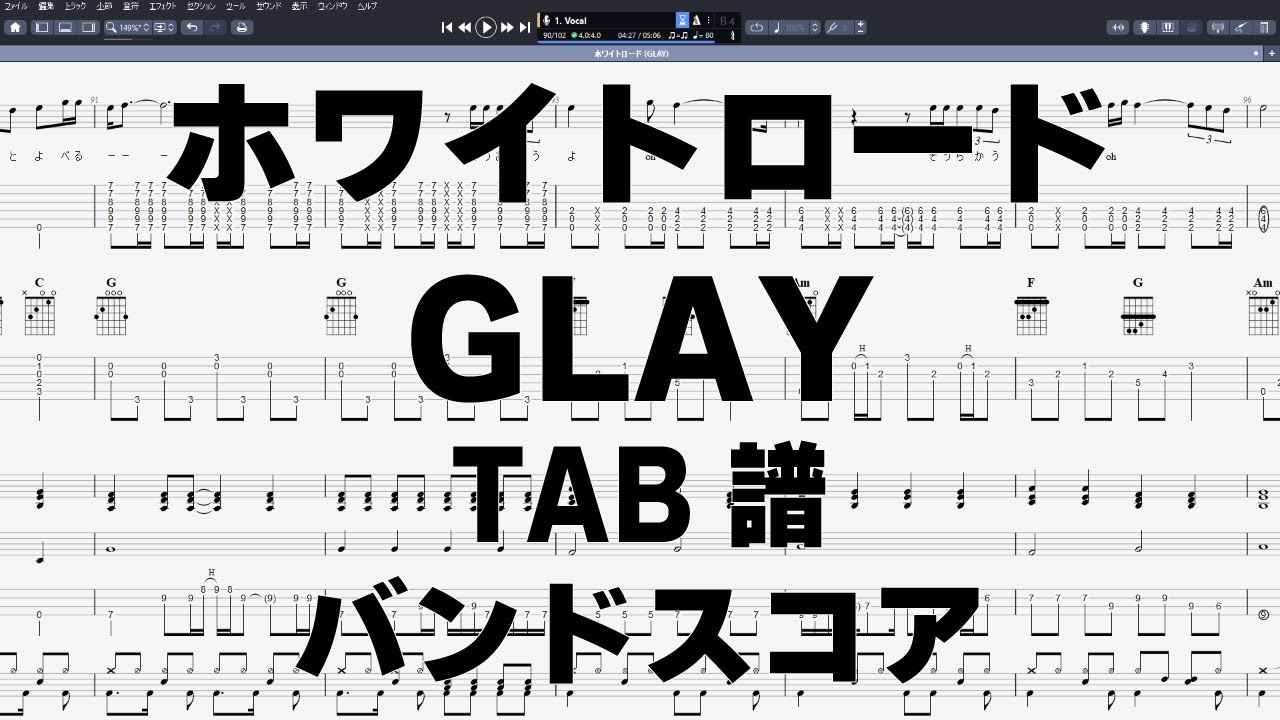Show the drums view
Image resolution: width=1280 pixels, height=720 pixels.
tap(1189, 27)
